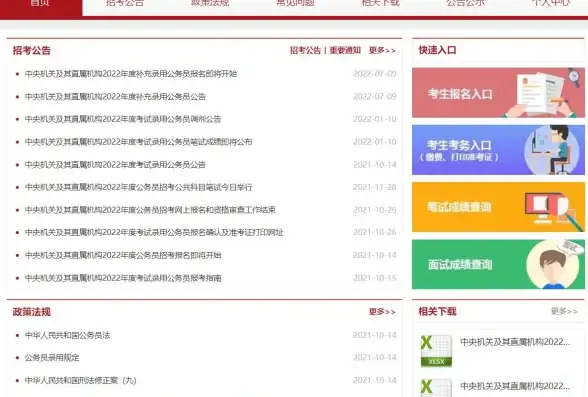Open the article 中央机关及其直属机构2022年度补充录用公务员报名即将开始

tap(131, 74)
